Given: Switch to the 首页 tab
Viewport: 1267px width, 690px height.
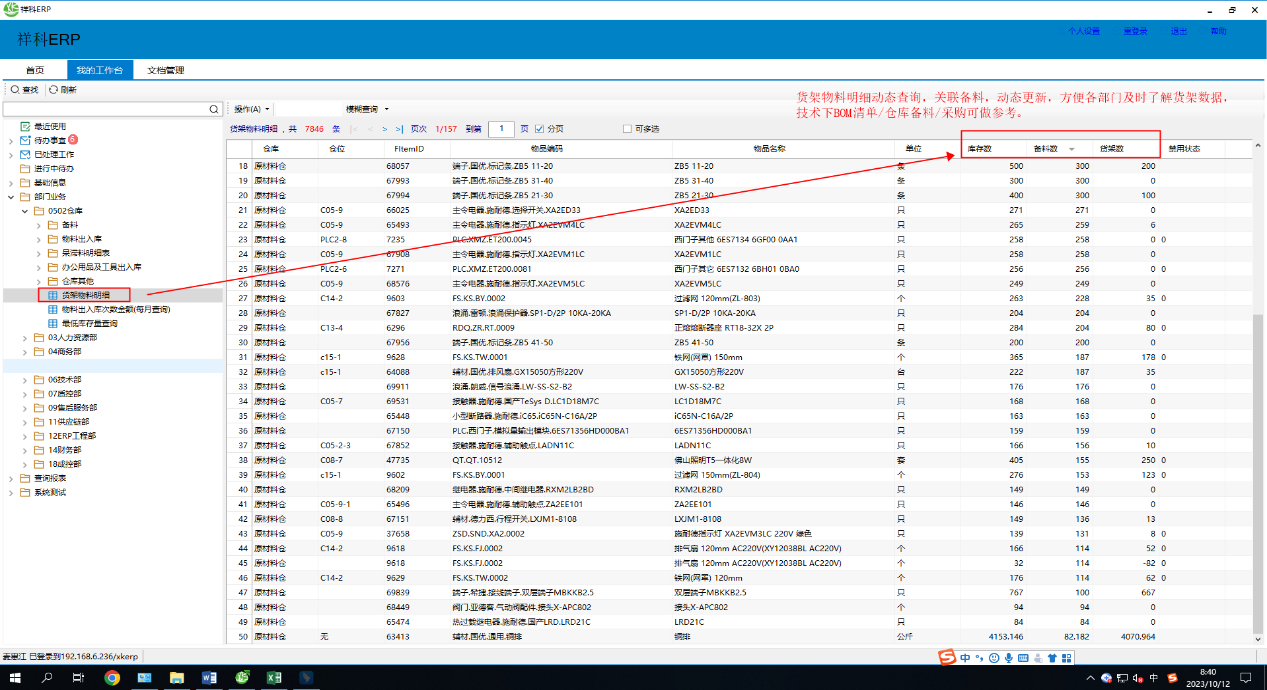Looking at the screenshot, I should (x=34, y=70).
